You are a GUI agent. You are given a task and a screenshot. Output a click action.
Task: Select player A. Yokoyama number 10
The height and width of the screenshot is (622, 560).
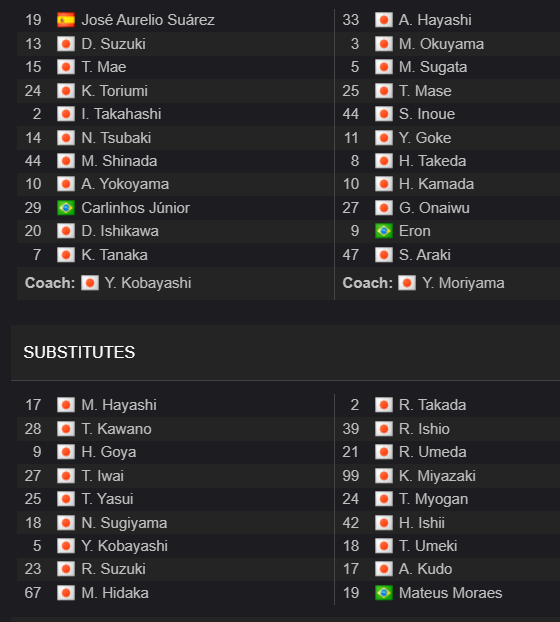tap(33, 184)
